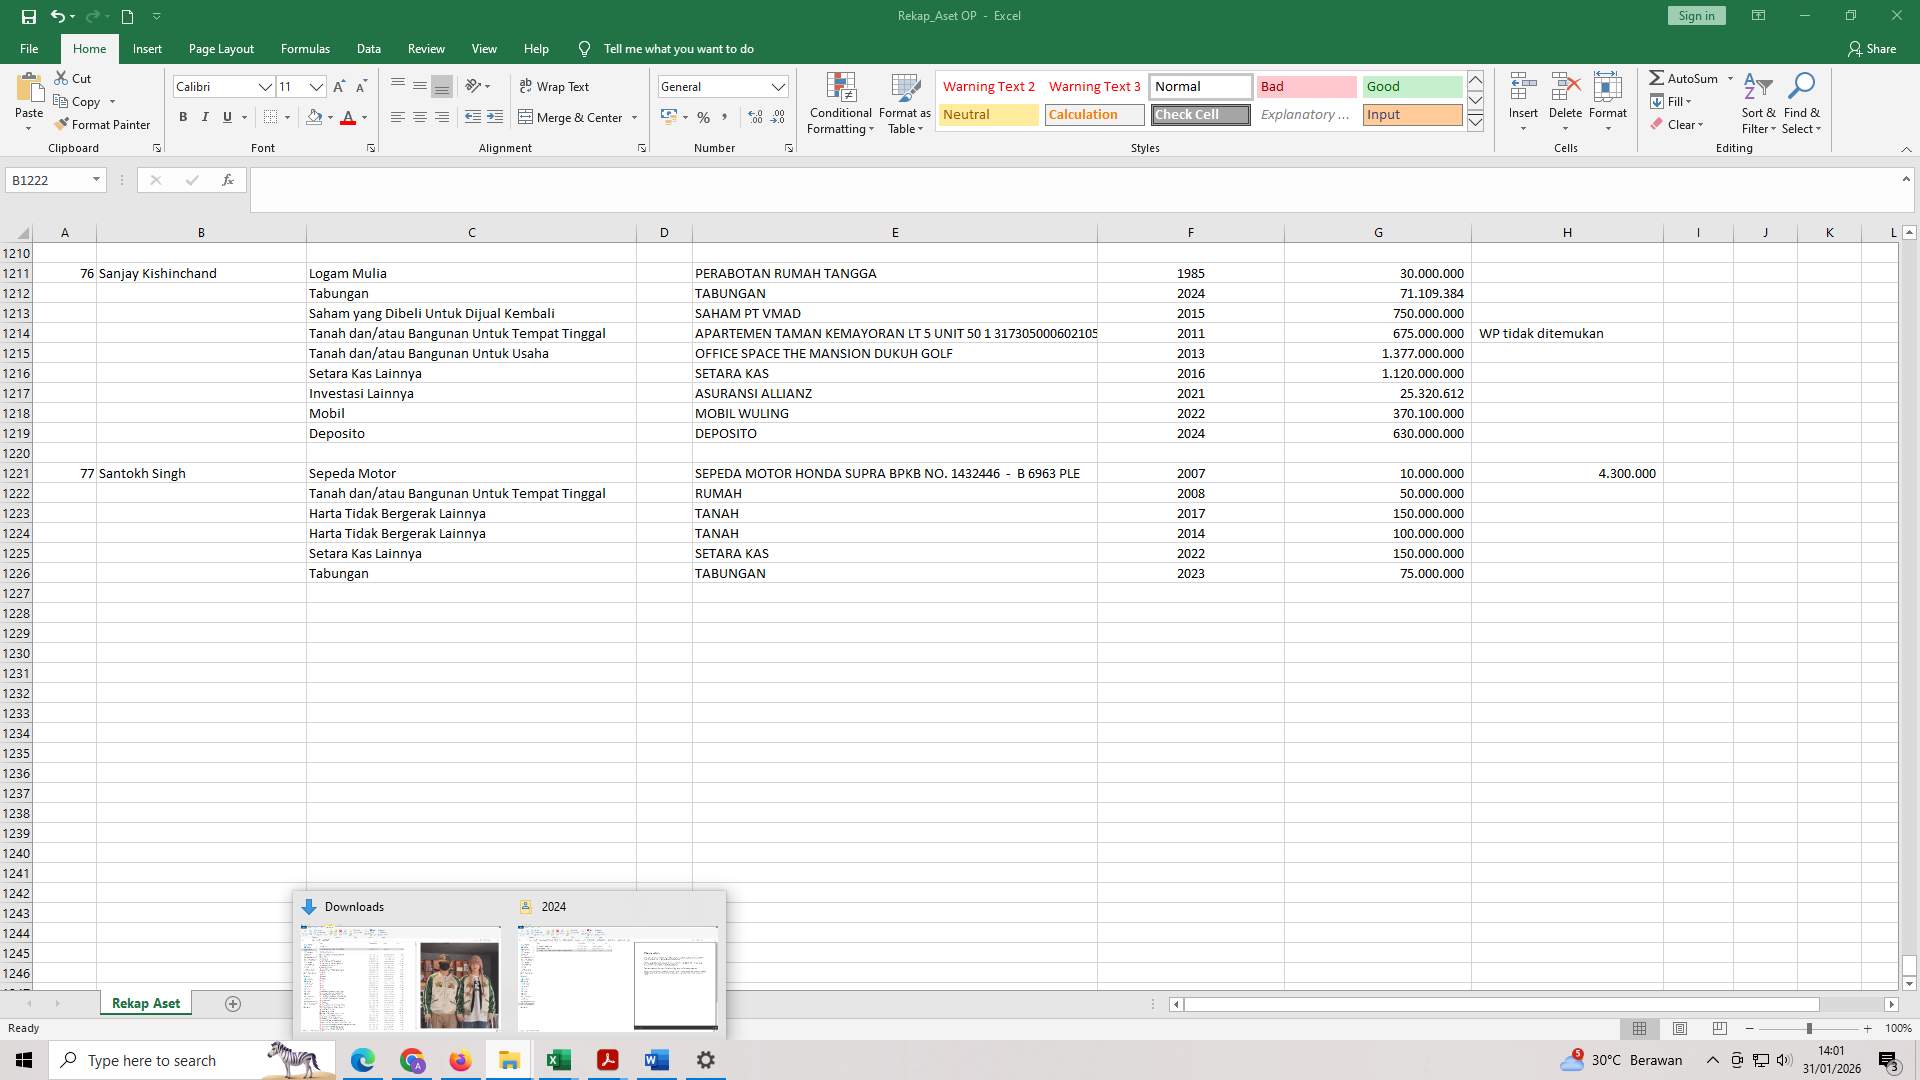Toggle Wrap Text for the cell

[554, 86]
